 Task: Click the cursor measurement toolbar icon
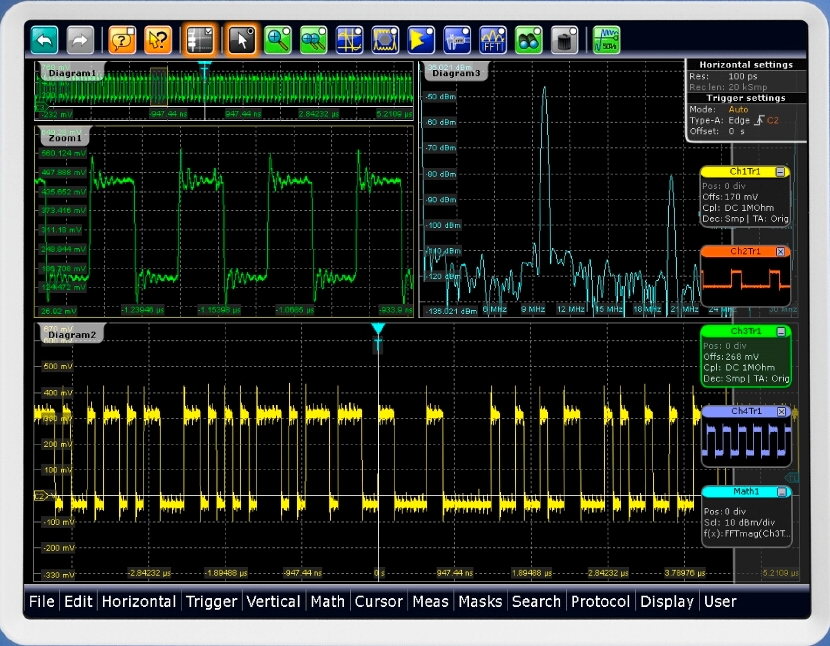coord(350,40)
